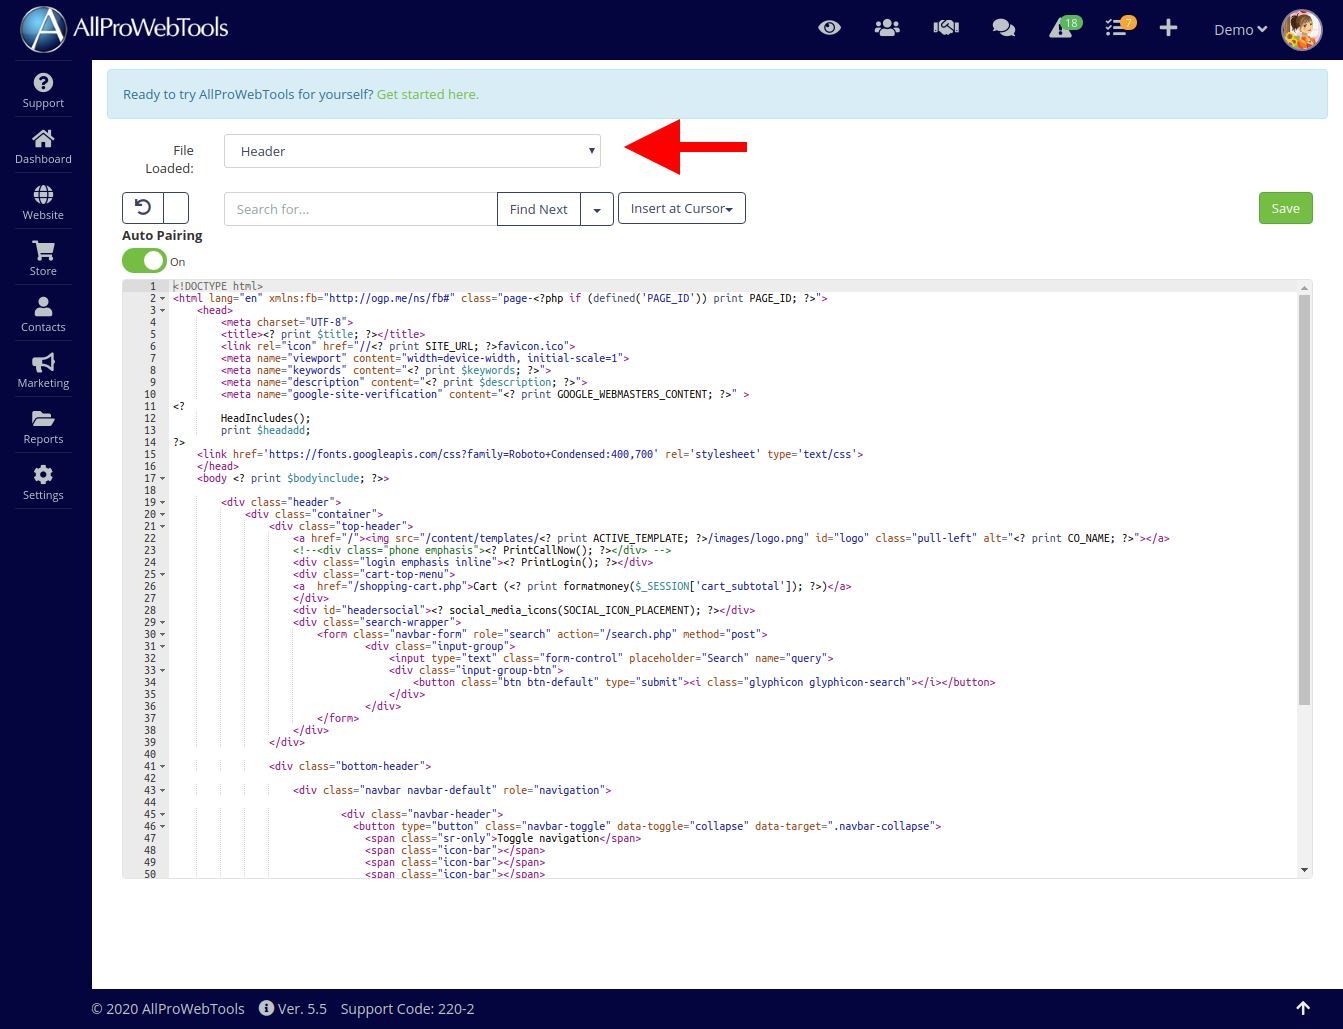Click the plus add icon in header
The image size is (1343, 1029).
[1168, 28]
